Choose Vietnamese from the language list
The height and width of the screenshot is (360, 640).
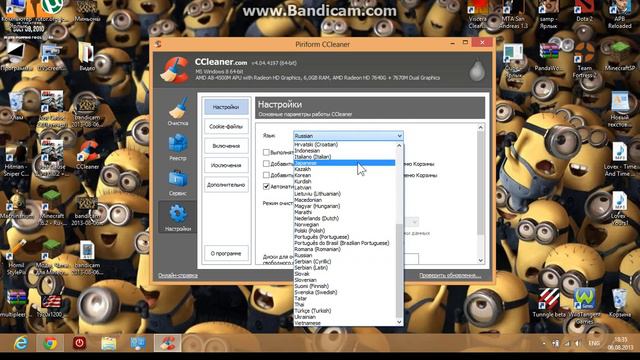click(x=344, y=323)
